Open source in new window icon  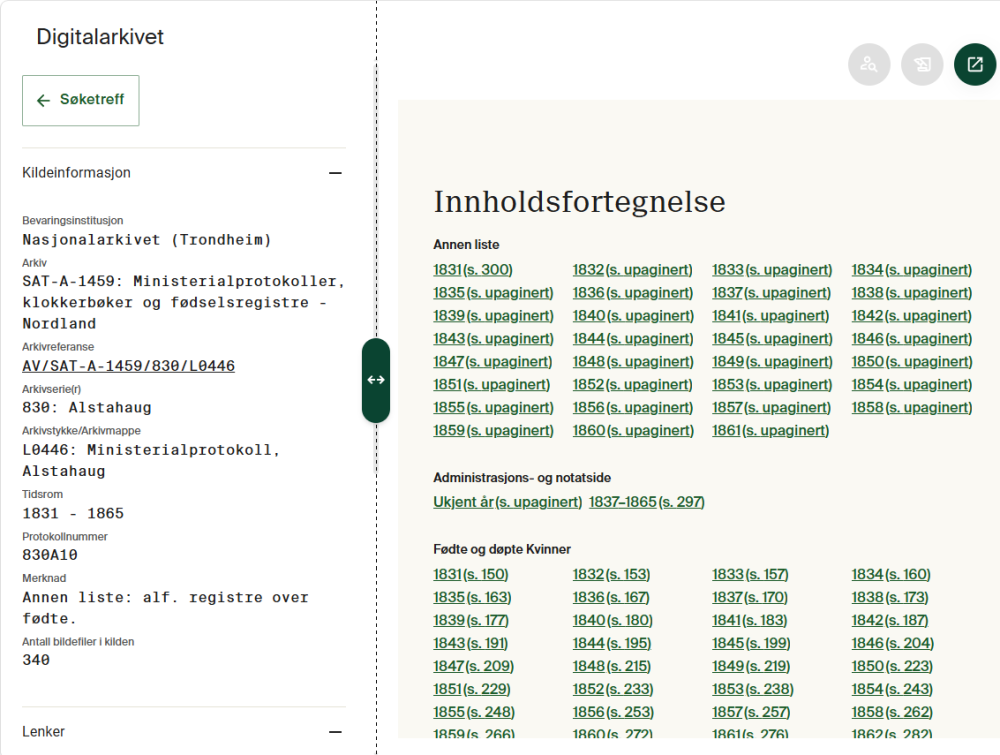point(974,64)
